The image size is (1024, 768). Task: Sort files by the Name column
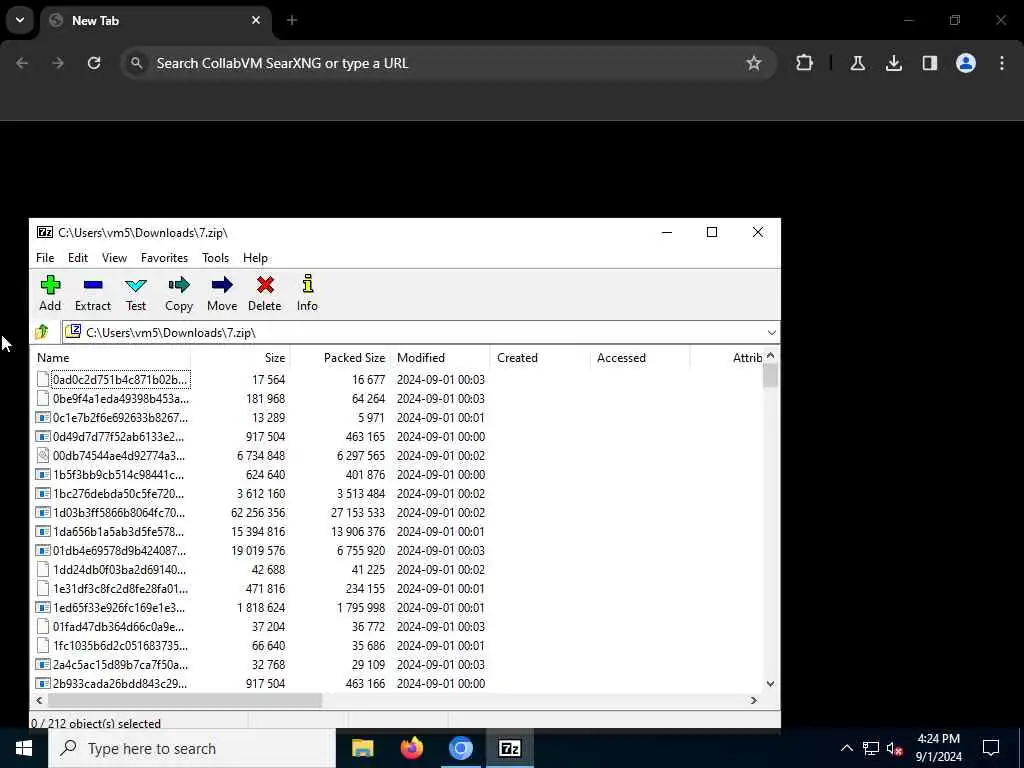112,358
